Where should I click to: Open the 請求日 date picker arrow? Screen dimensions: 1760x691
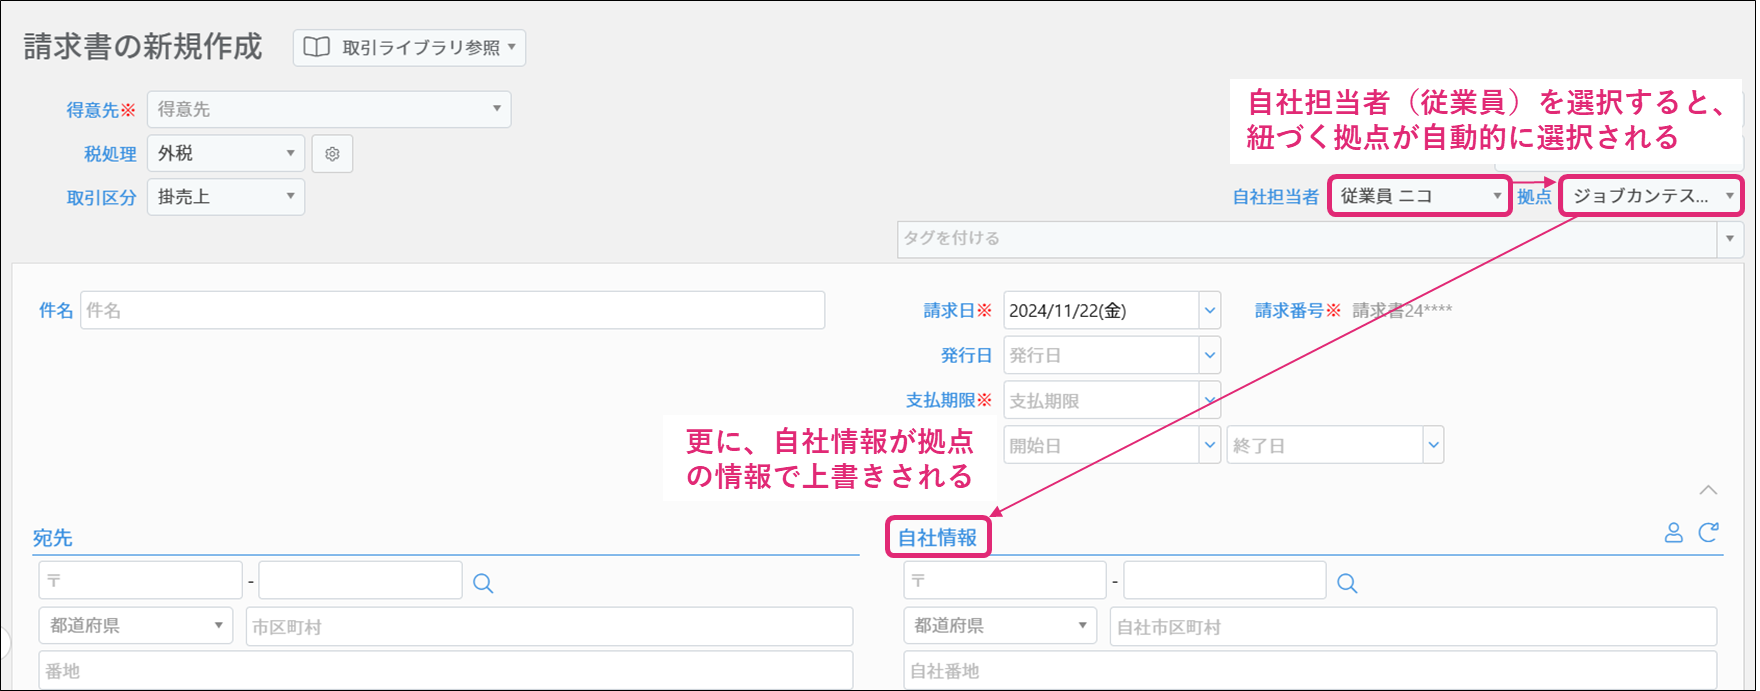click(x=1210, y=311)
